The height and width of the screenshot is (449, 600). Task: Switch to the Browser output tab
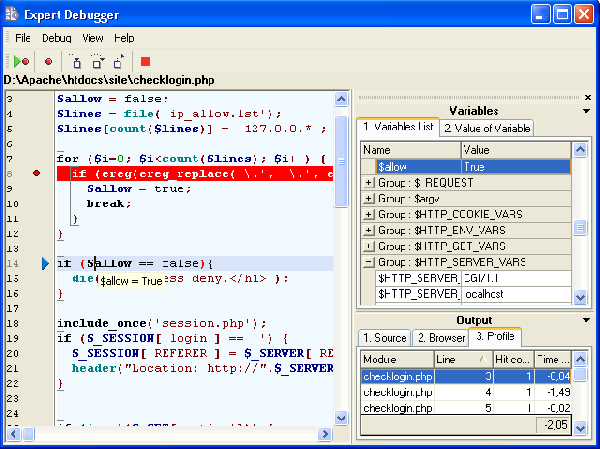[441, 337]
